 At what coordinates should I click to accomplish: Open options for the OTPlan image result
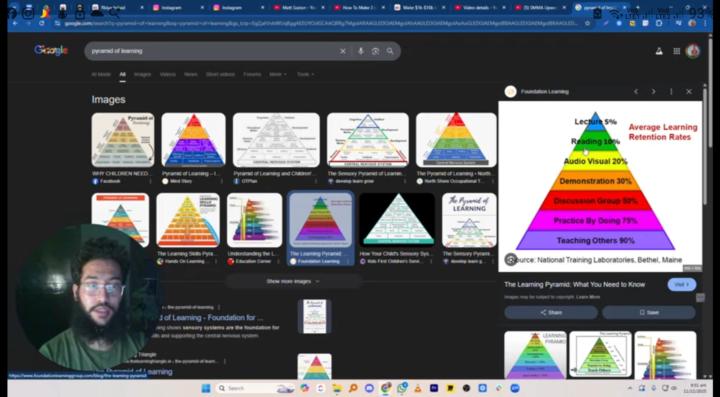coord(316,181)
